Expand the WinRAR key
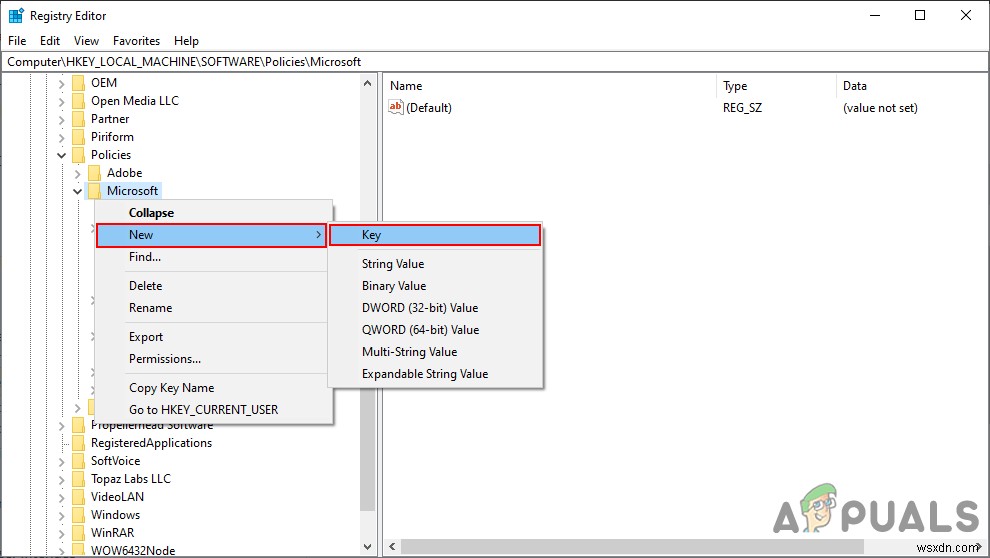The image size is (990, 558). click(x=61, y=533)
